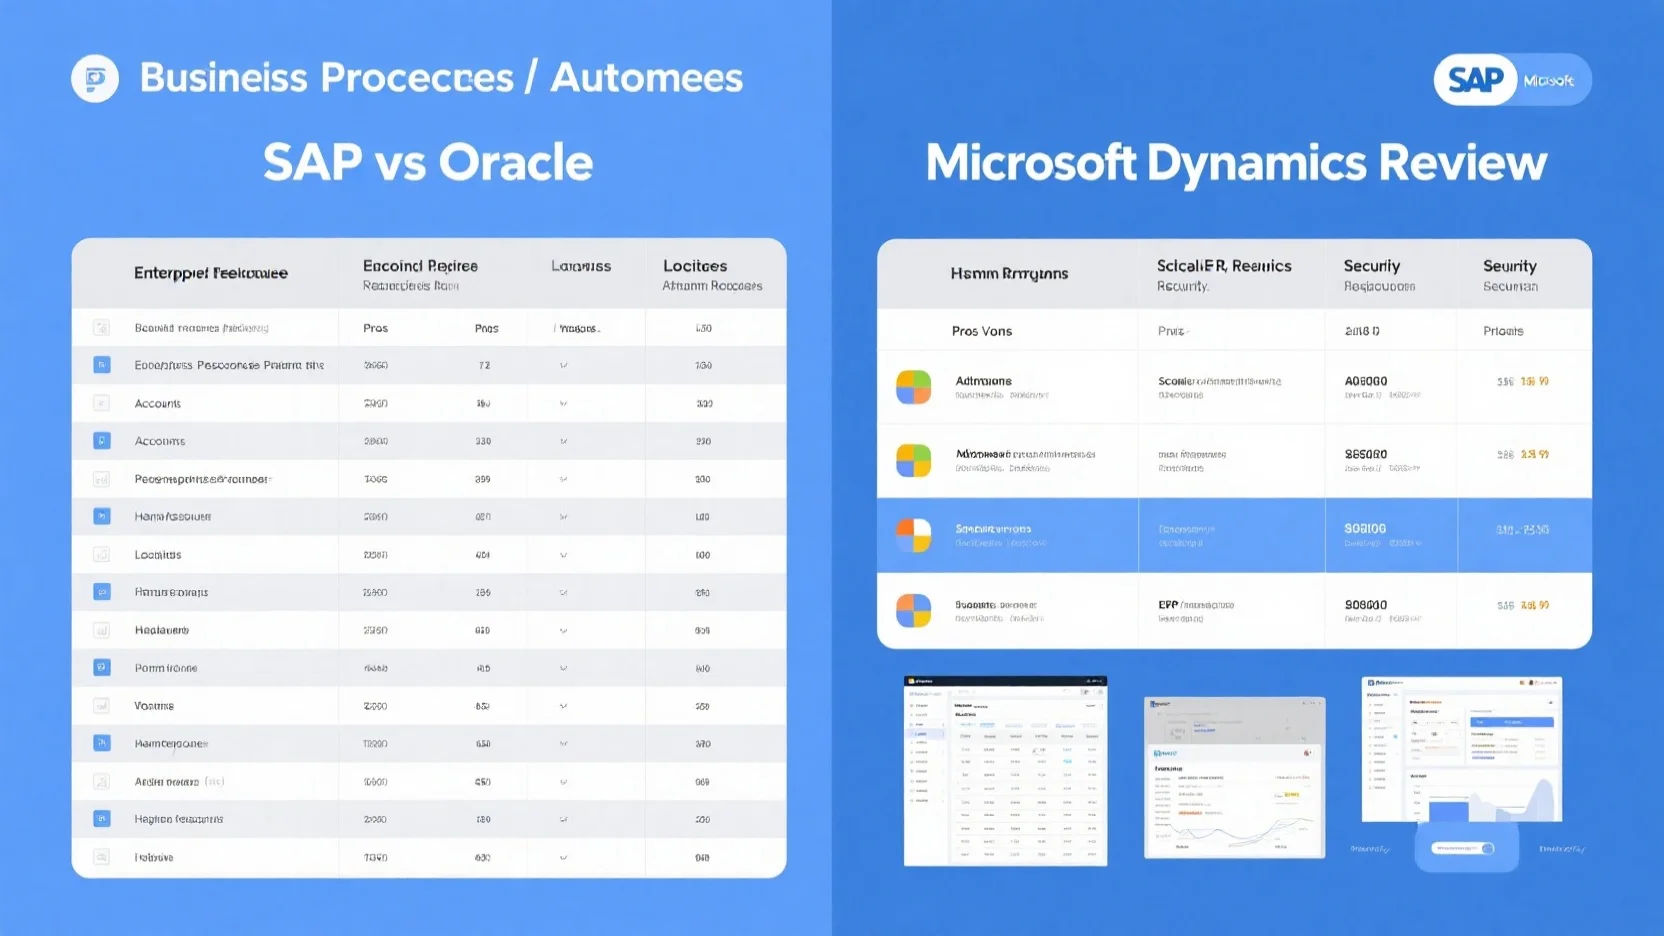Screen dimensions: 1664x936
Task: Click the gray icon beside Pecemspcrits row
Action: pyautogui.click(x=101, y=479)
